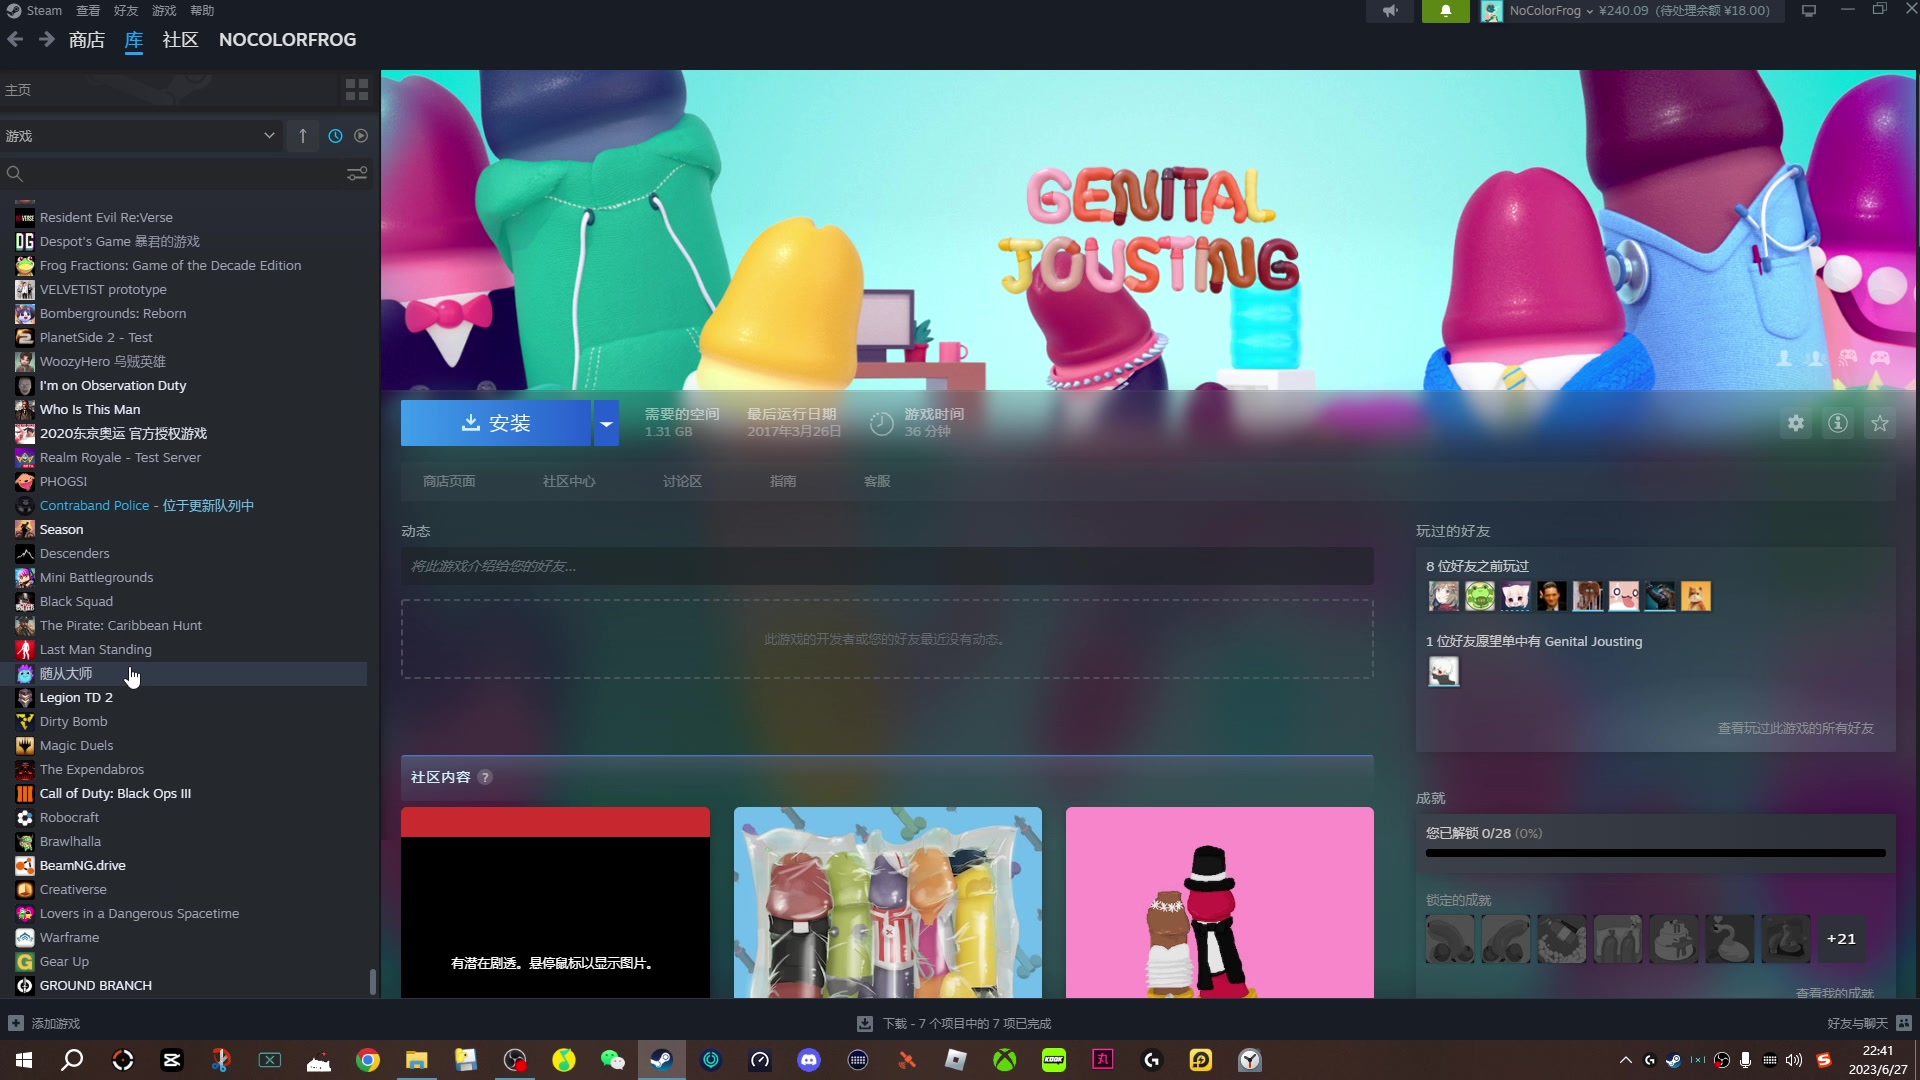1920x1080 pixels.
Task: Open the community content help question mark
Action: (x=485, y=777)
